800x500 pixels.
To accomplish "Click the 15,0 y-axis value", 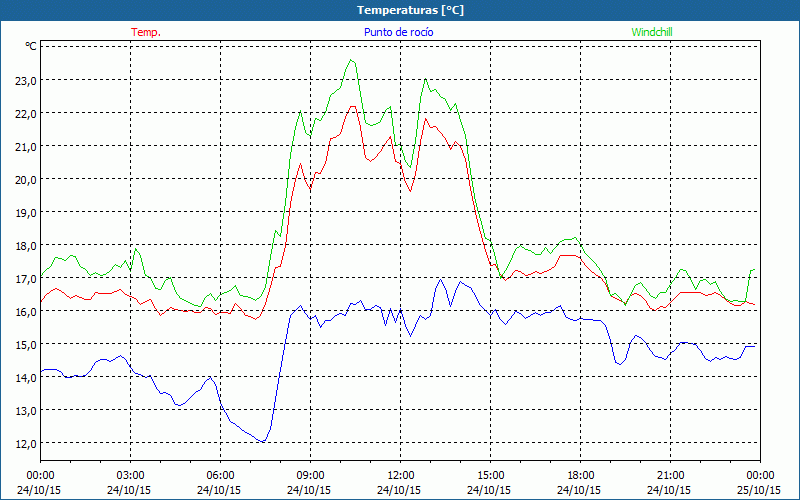I will click(x=27, y=345).
